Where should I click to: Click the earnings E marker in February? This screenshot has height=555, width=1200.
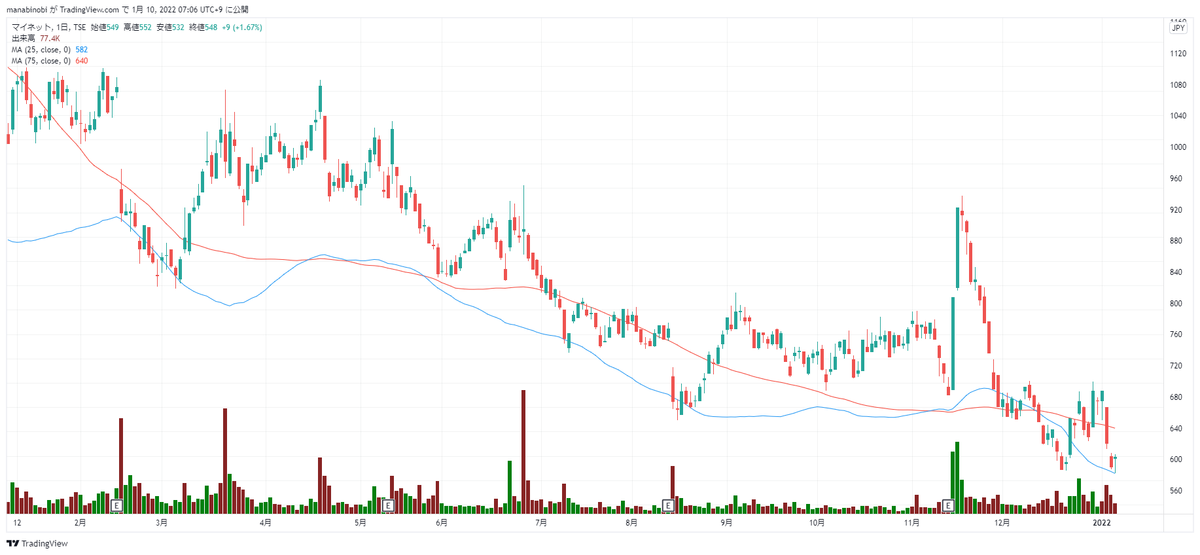pos(118,507)
